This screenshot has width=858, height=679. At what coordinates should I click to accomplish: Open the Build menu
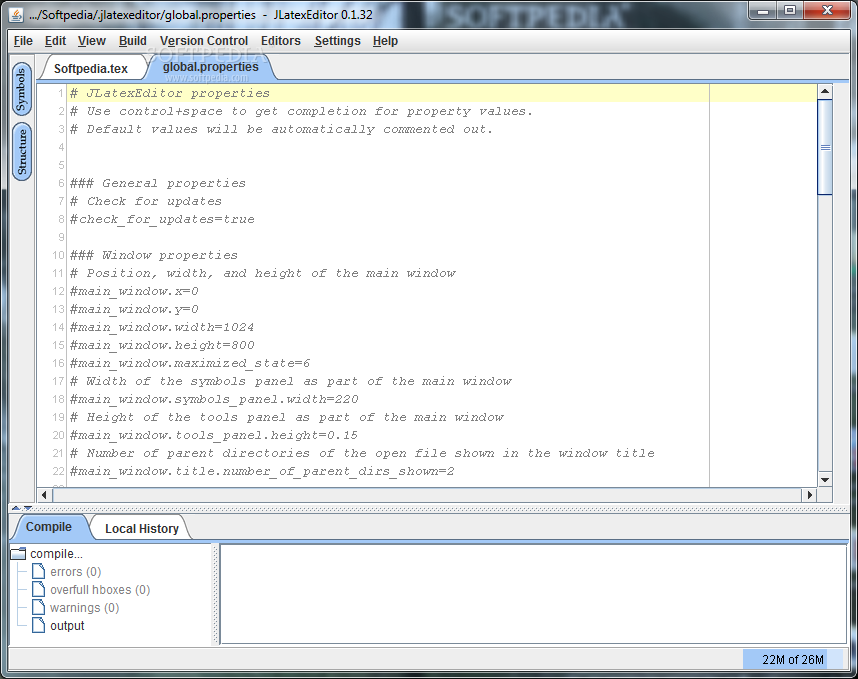(x=132, y=41)
